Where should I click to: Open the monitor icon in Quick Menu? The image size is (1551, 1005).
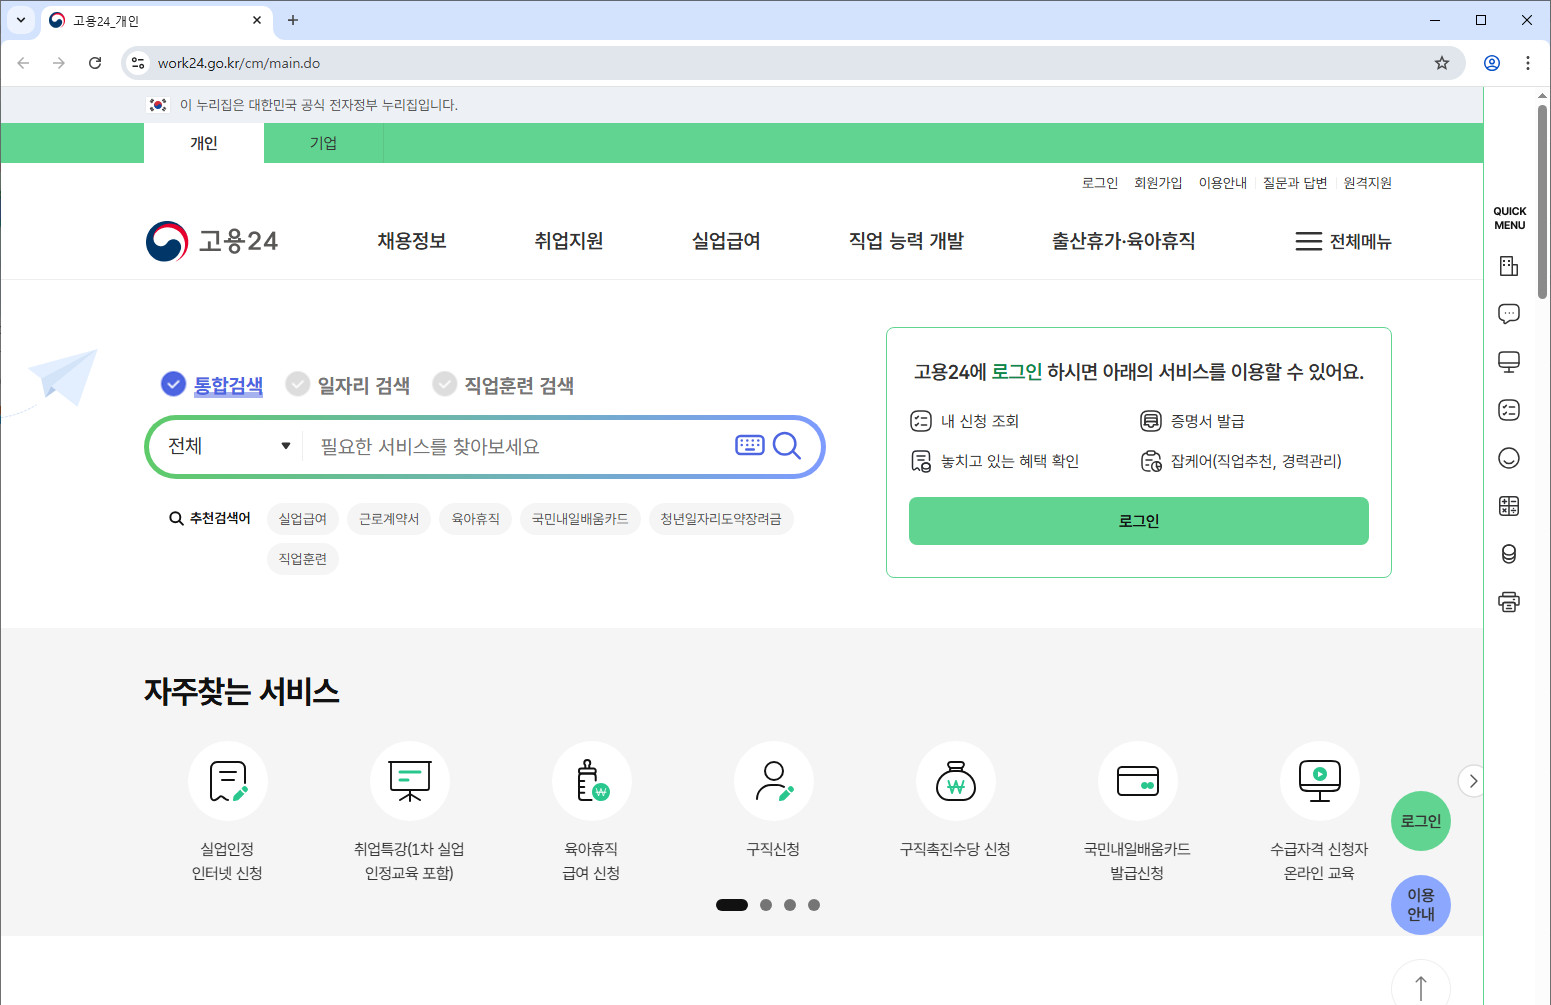pyautogui.click(x=1509, y=362)
